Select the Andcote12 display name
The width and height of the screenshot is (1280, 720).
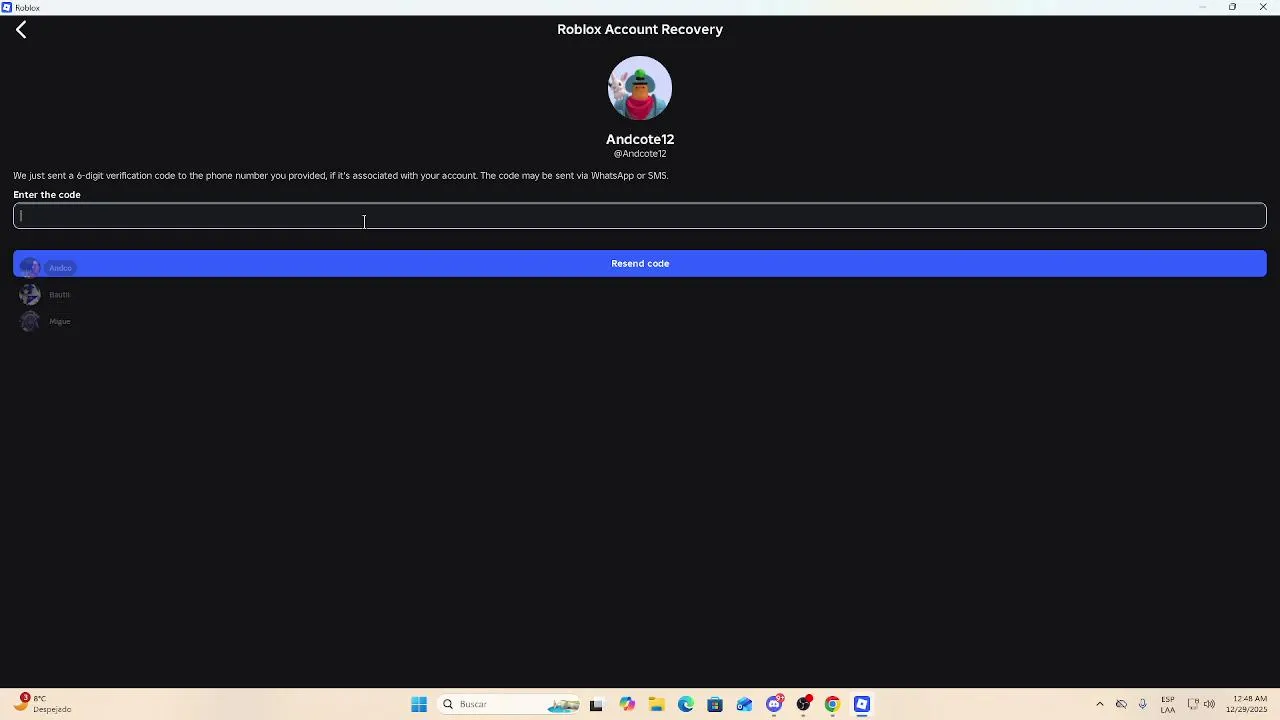640,139
